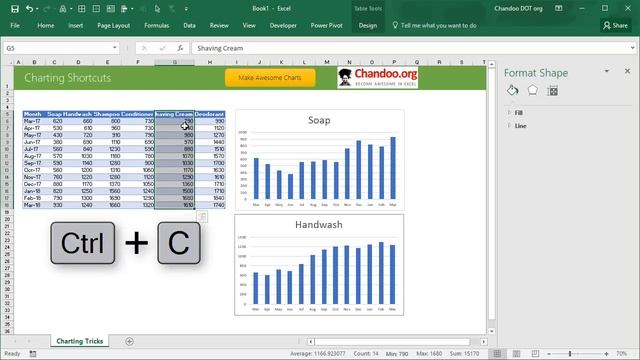The height and width of the screenshot is (360, 640).
Task: Go to the Data ribbon tab
Action: pos(189,25)
